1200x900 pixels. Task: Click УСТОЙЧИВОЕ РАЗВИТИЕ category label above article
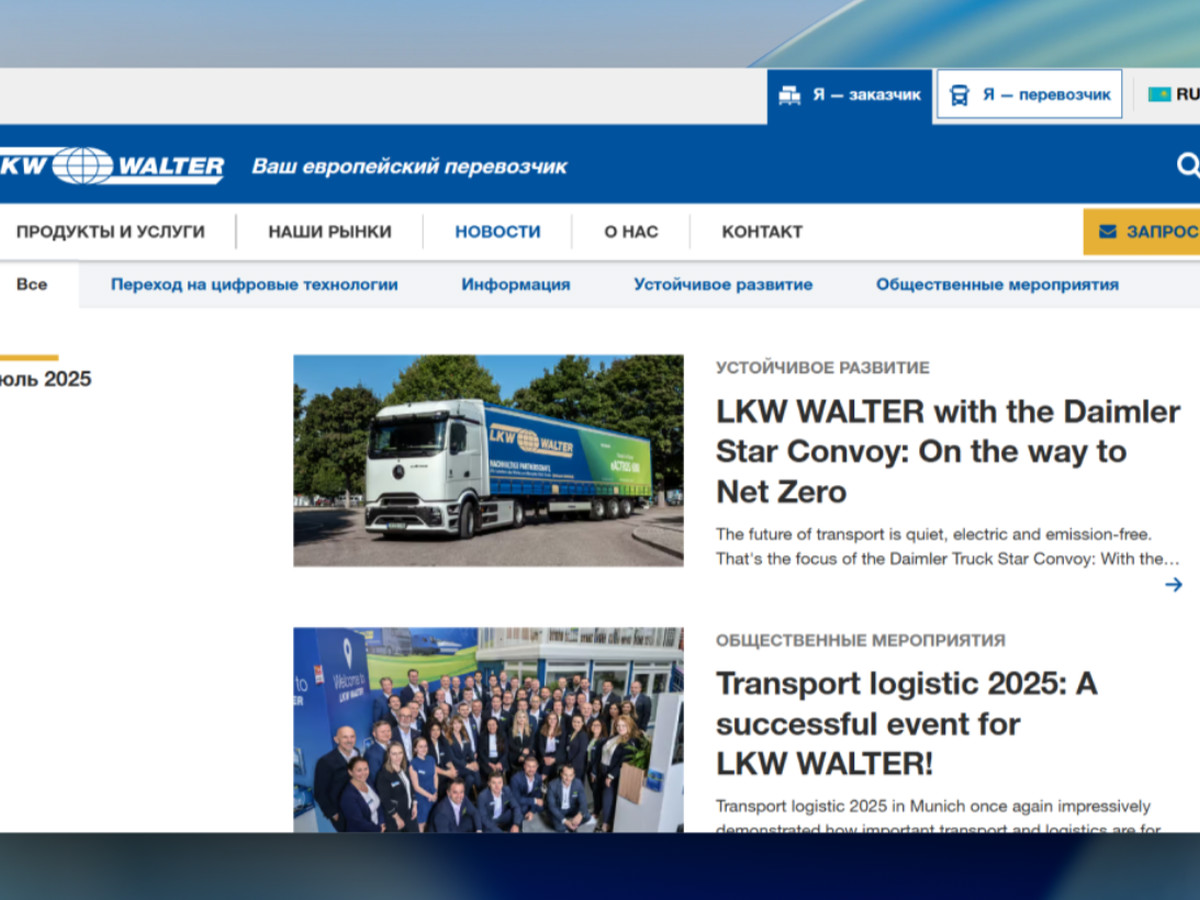823,368
